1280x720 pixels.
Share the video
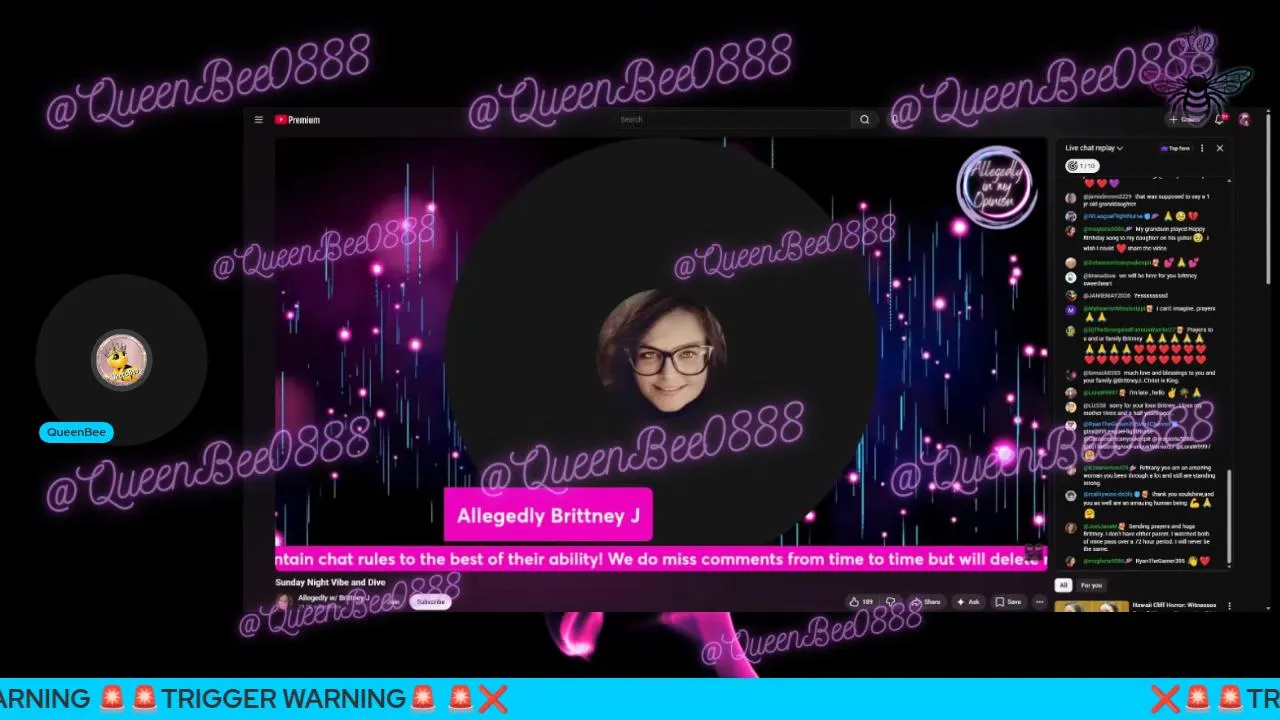coord(926,602)
